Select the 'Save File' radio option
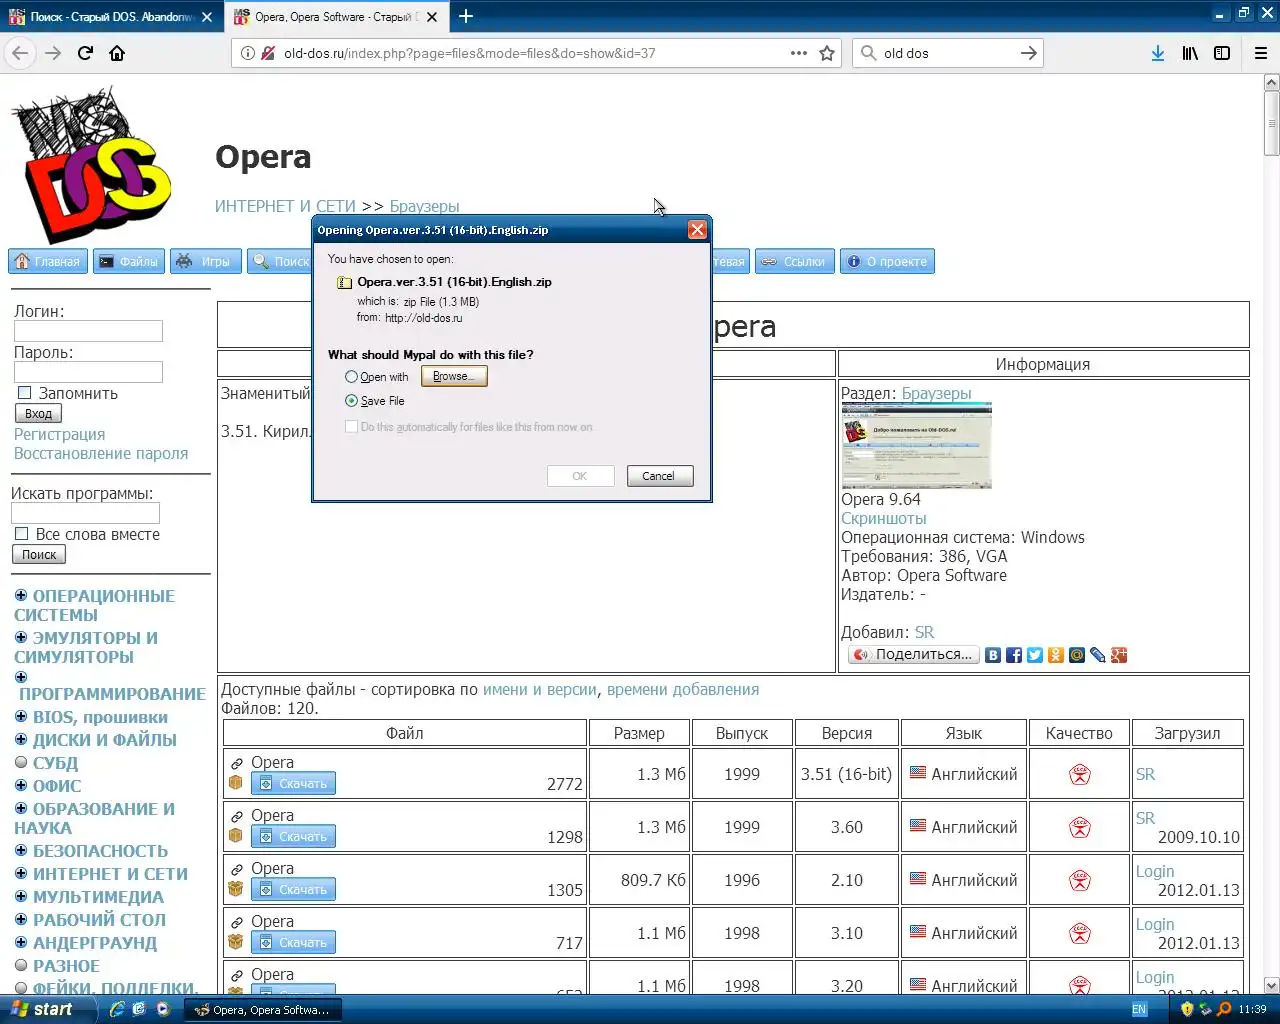 pos(351,401)
